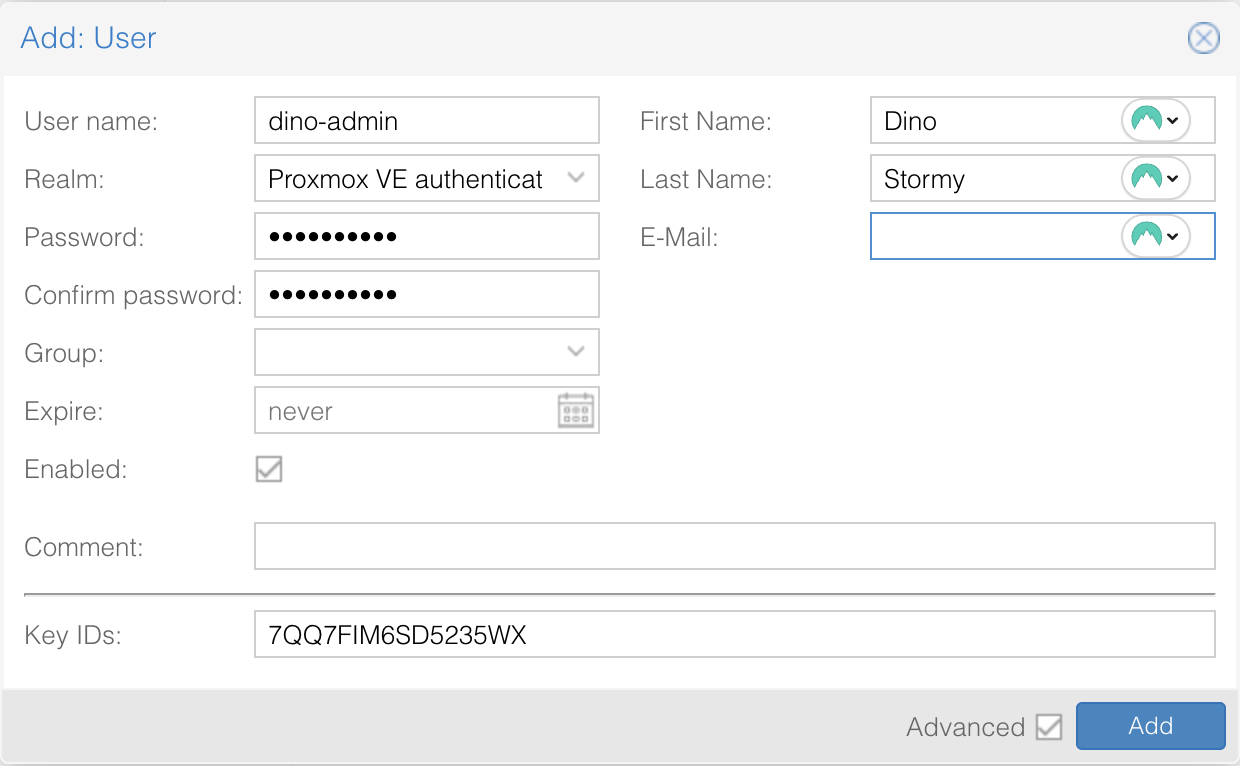Toggle the Enabled checkbox
The height and width of the screenshot is (766, 1240).
click(269, 469)
